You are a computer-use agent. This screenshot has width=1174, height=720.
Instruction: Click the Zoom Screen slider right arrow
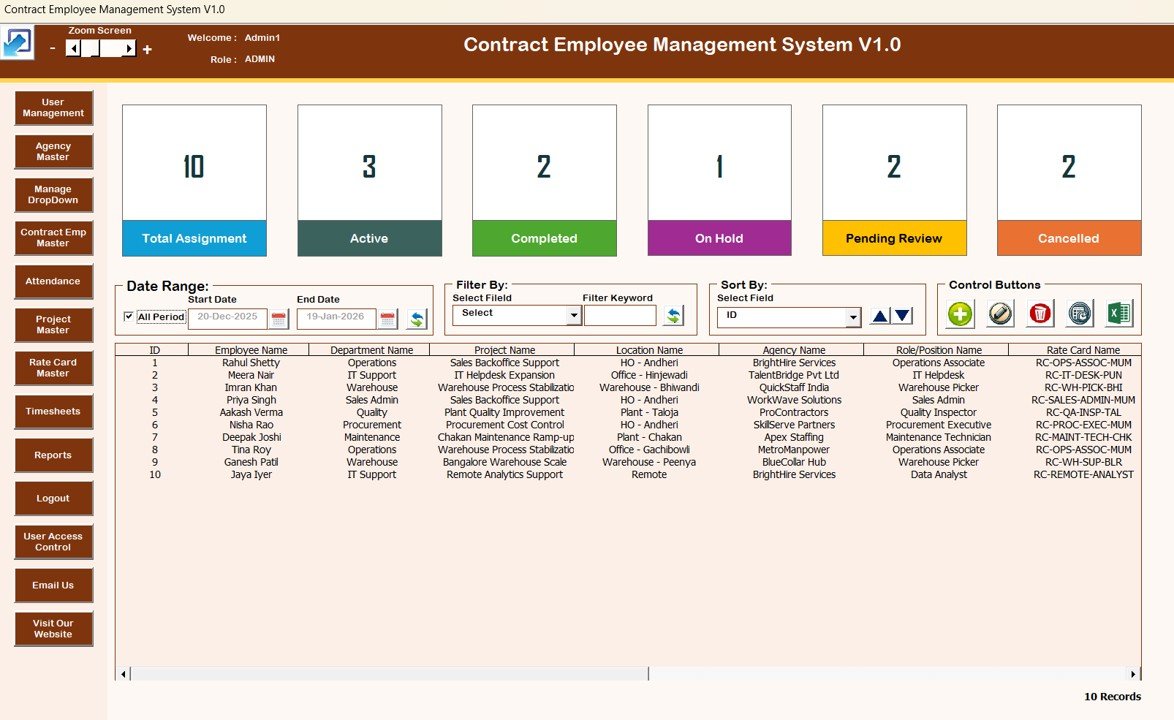pos(129,48)
